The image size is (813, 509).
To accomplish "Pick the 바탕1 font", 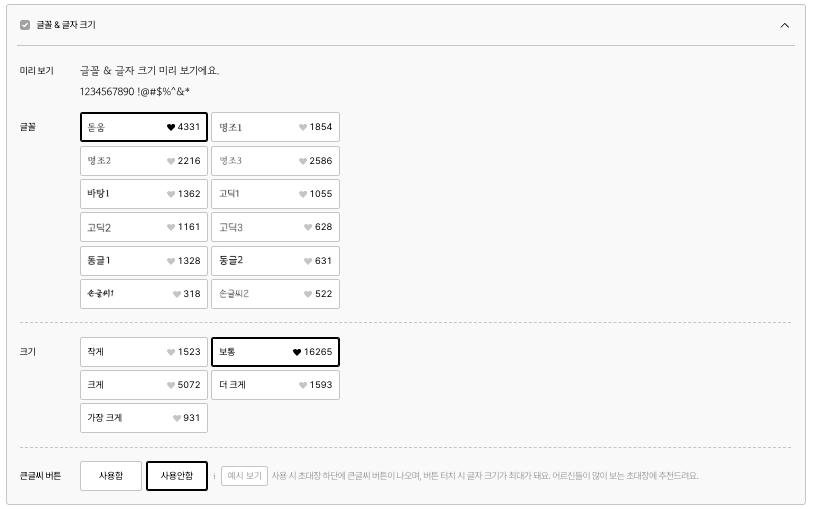I will (x=144, y=194).
